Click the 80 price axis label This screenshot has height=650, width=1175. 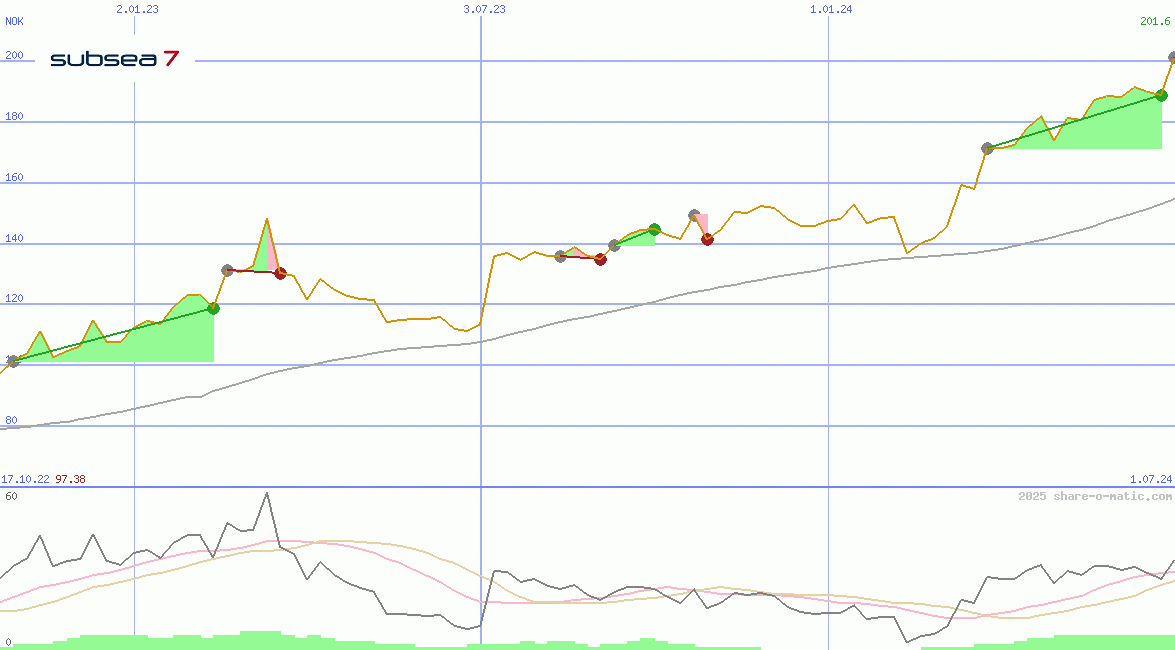pyautogui.click(x=11, y=420)
